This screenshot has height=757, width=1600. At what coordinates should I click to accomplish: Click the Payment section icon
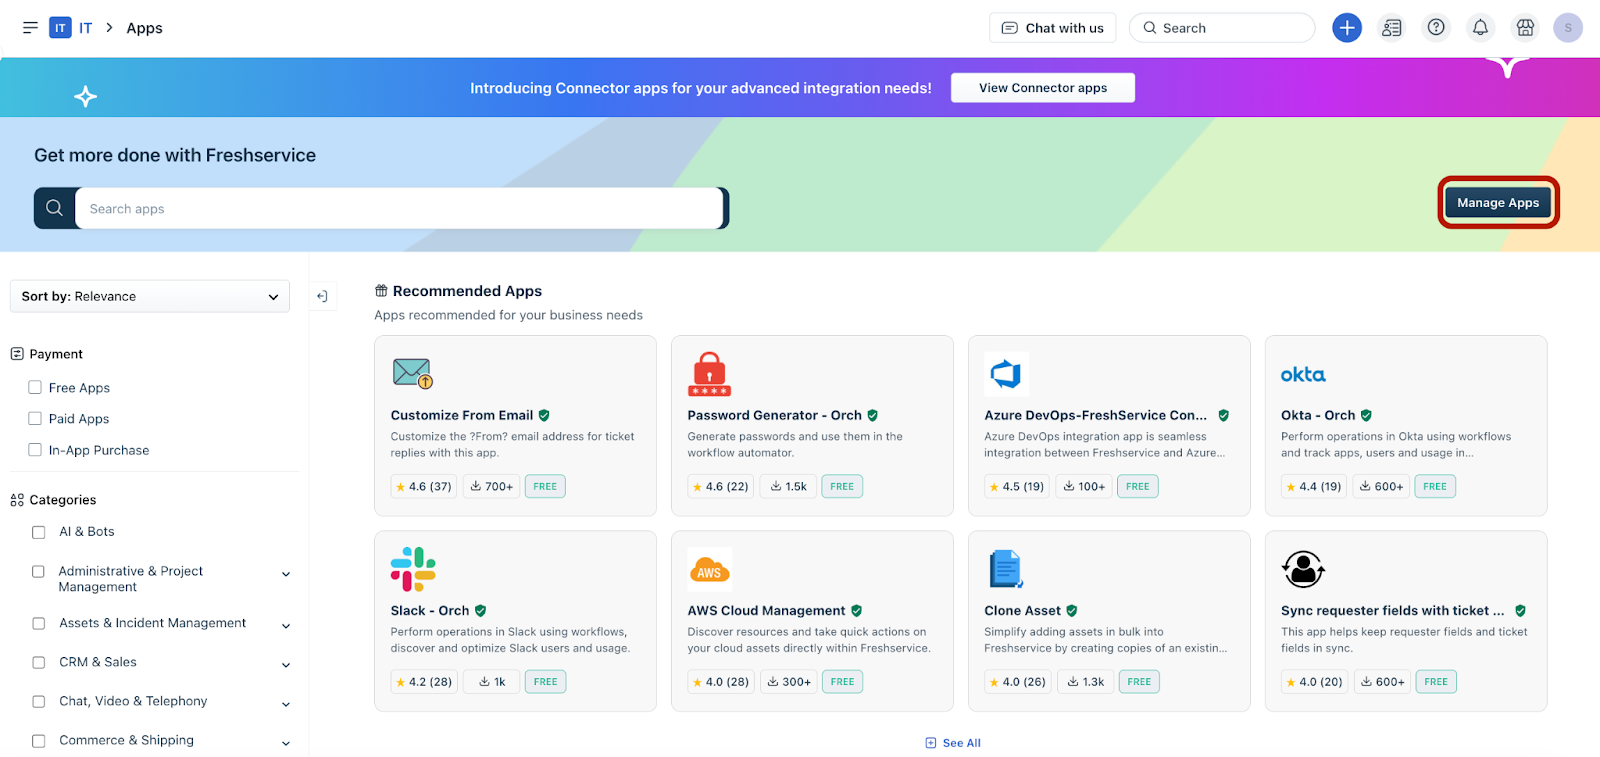(17, 354)
